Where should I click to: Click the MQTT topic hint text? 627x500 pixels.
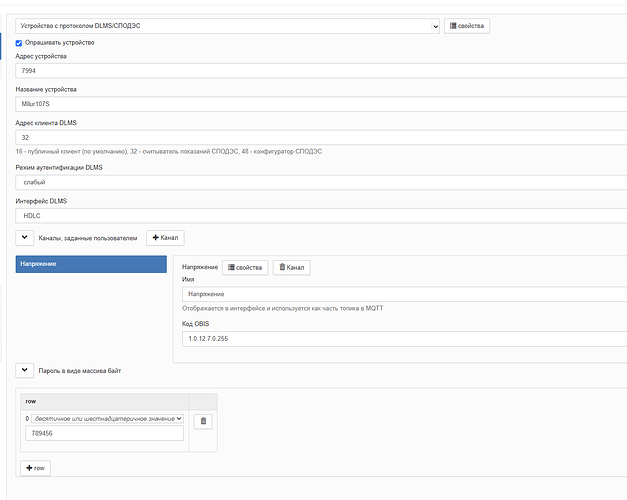[283, 308]
